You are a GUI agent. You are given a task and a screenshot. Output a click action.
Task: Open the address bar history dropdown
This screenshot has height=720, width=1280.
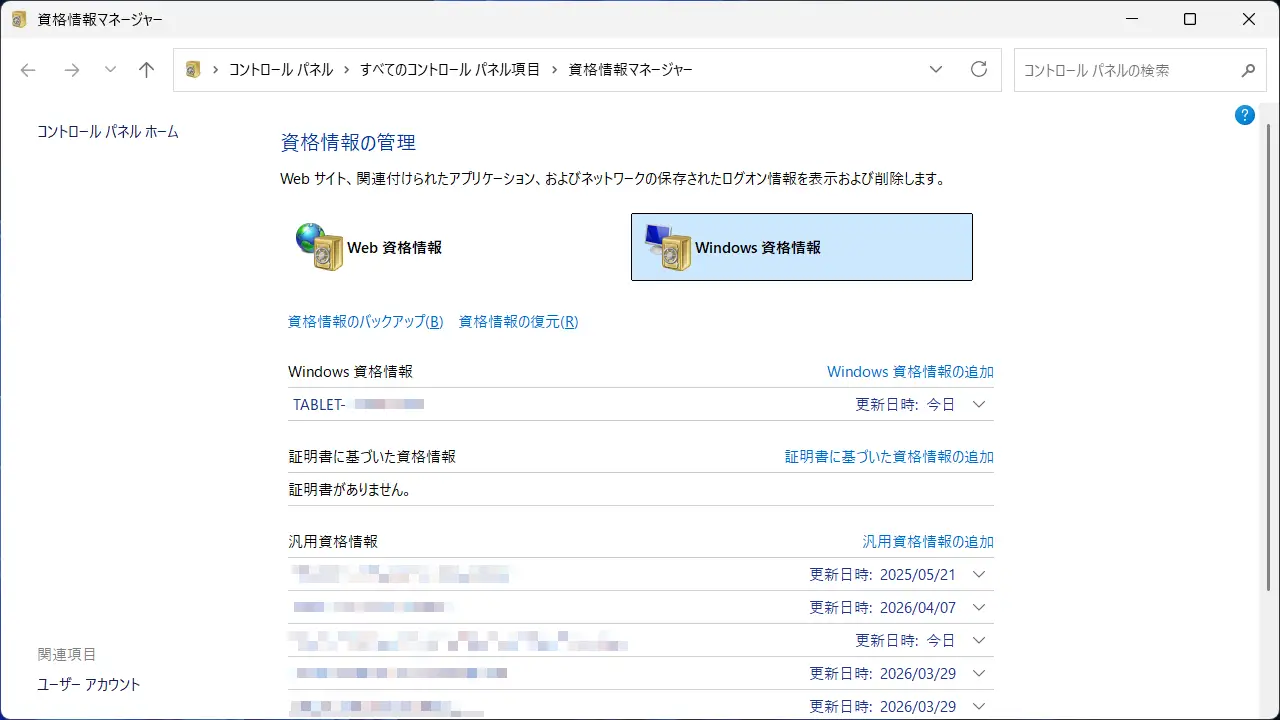point(936,69)
